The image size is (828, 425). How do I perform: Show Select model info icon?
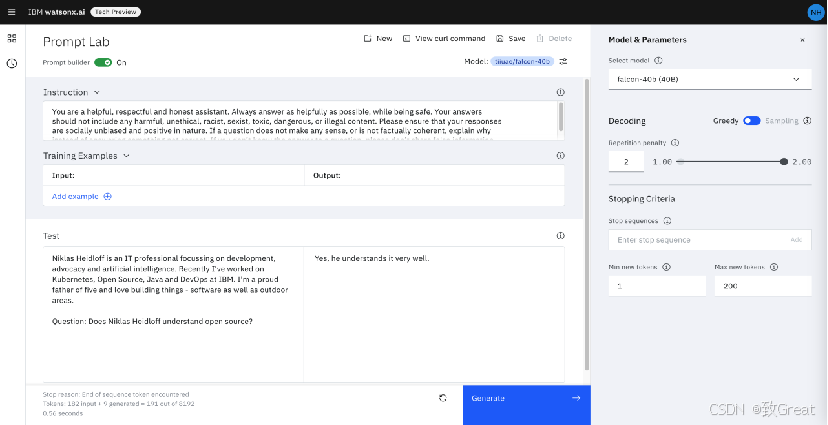click(658, 61)
